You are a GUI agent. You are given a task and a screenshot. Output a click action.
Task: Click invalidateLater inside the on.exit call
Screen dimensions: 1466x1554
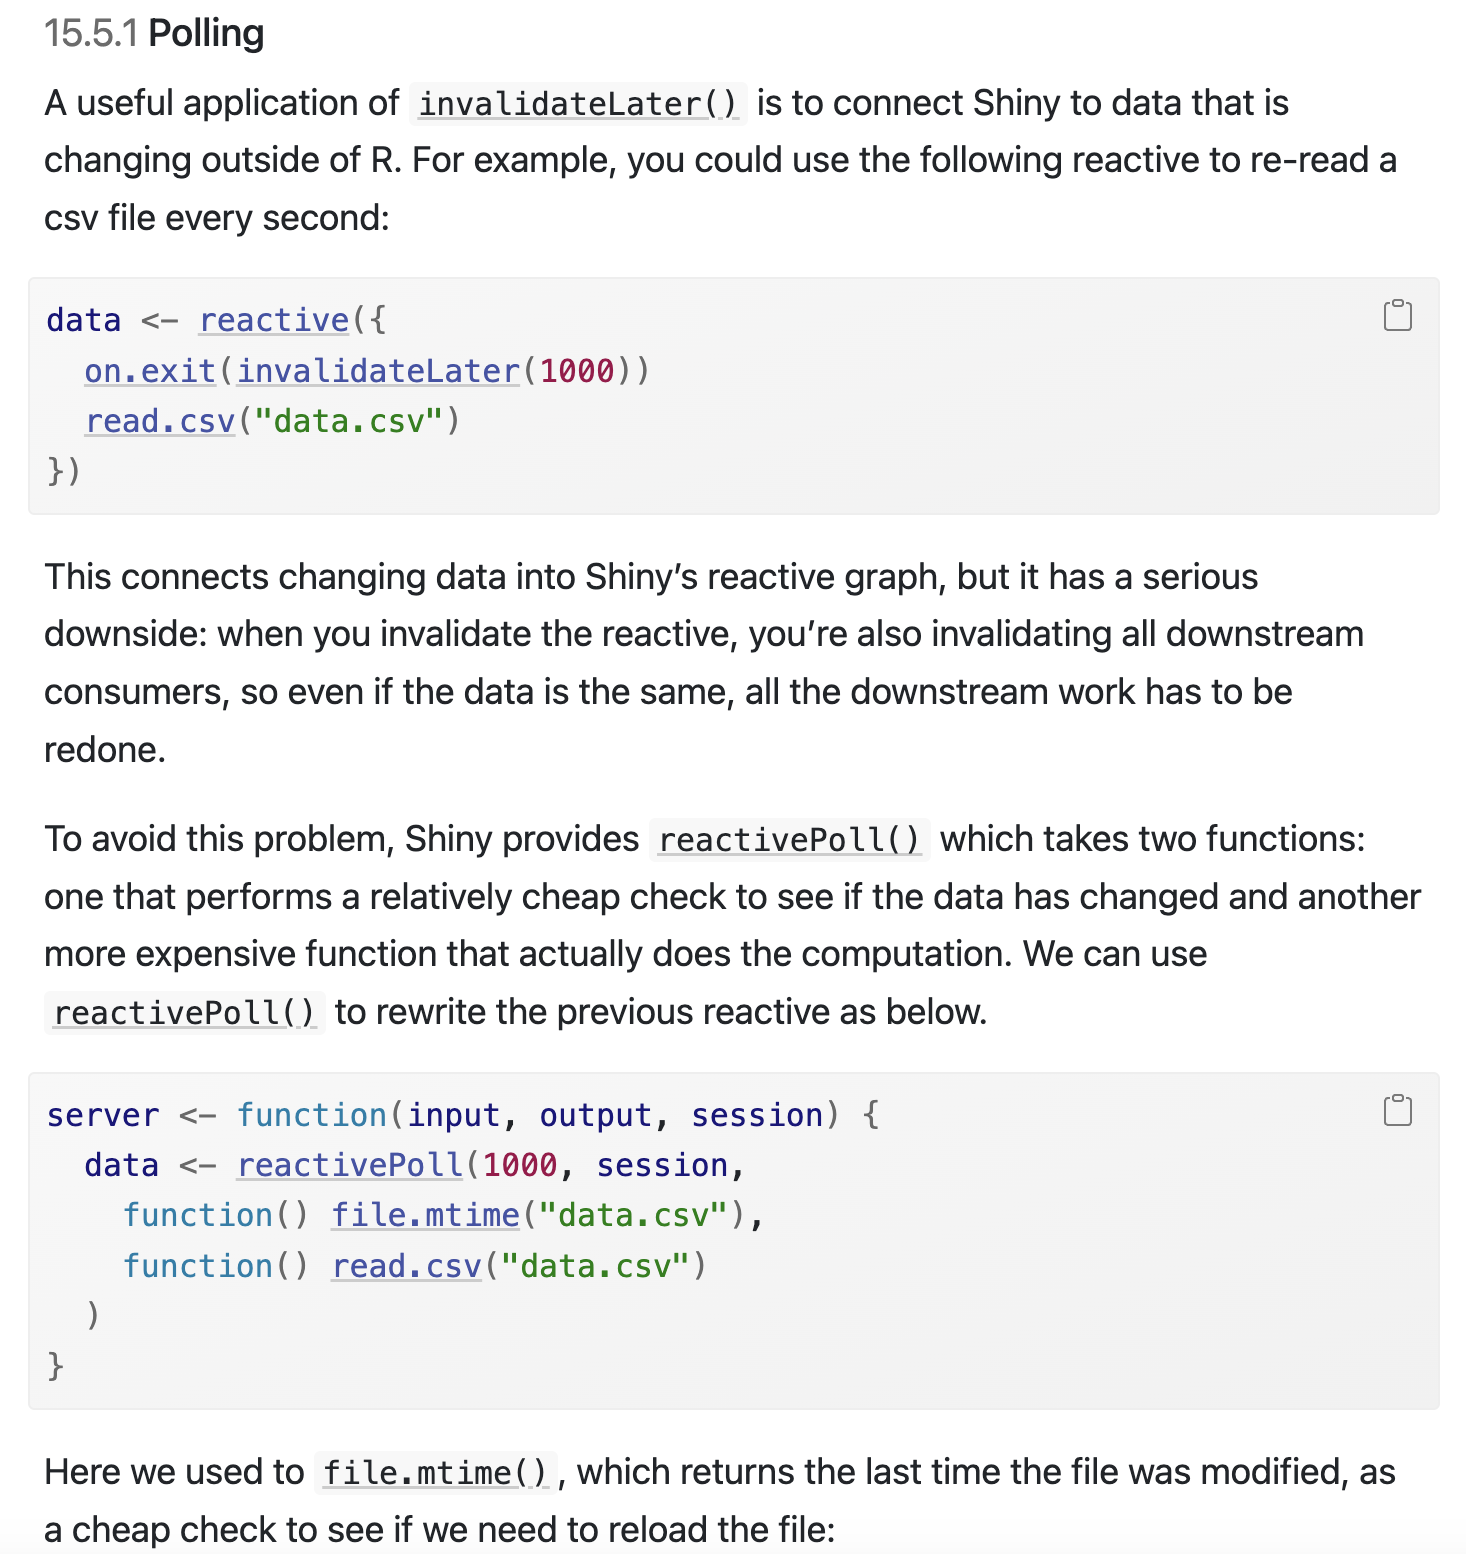(378, 371)
